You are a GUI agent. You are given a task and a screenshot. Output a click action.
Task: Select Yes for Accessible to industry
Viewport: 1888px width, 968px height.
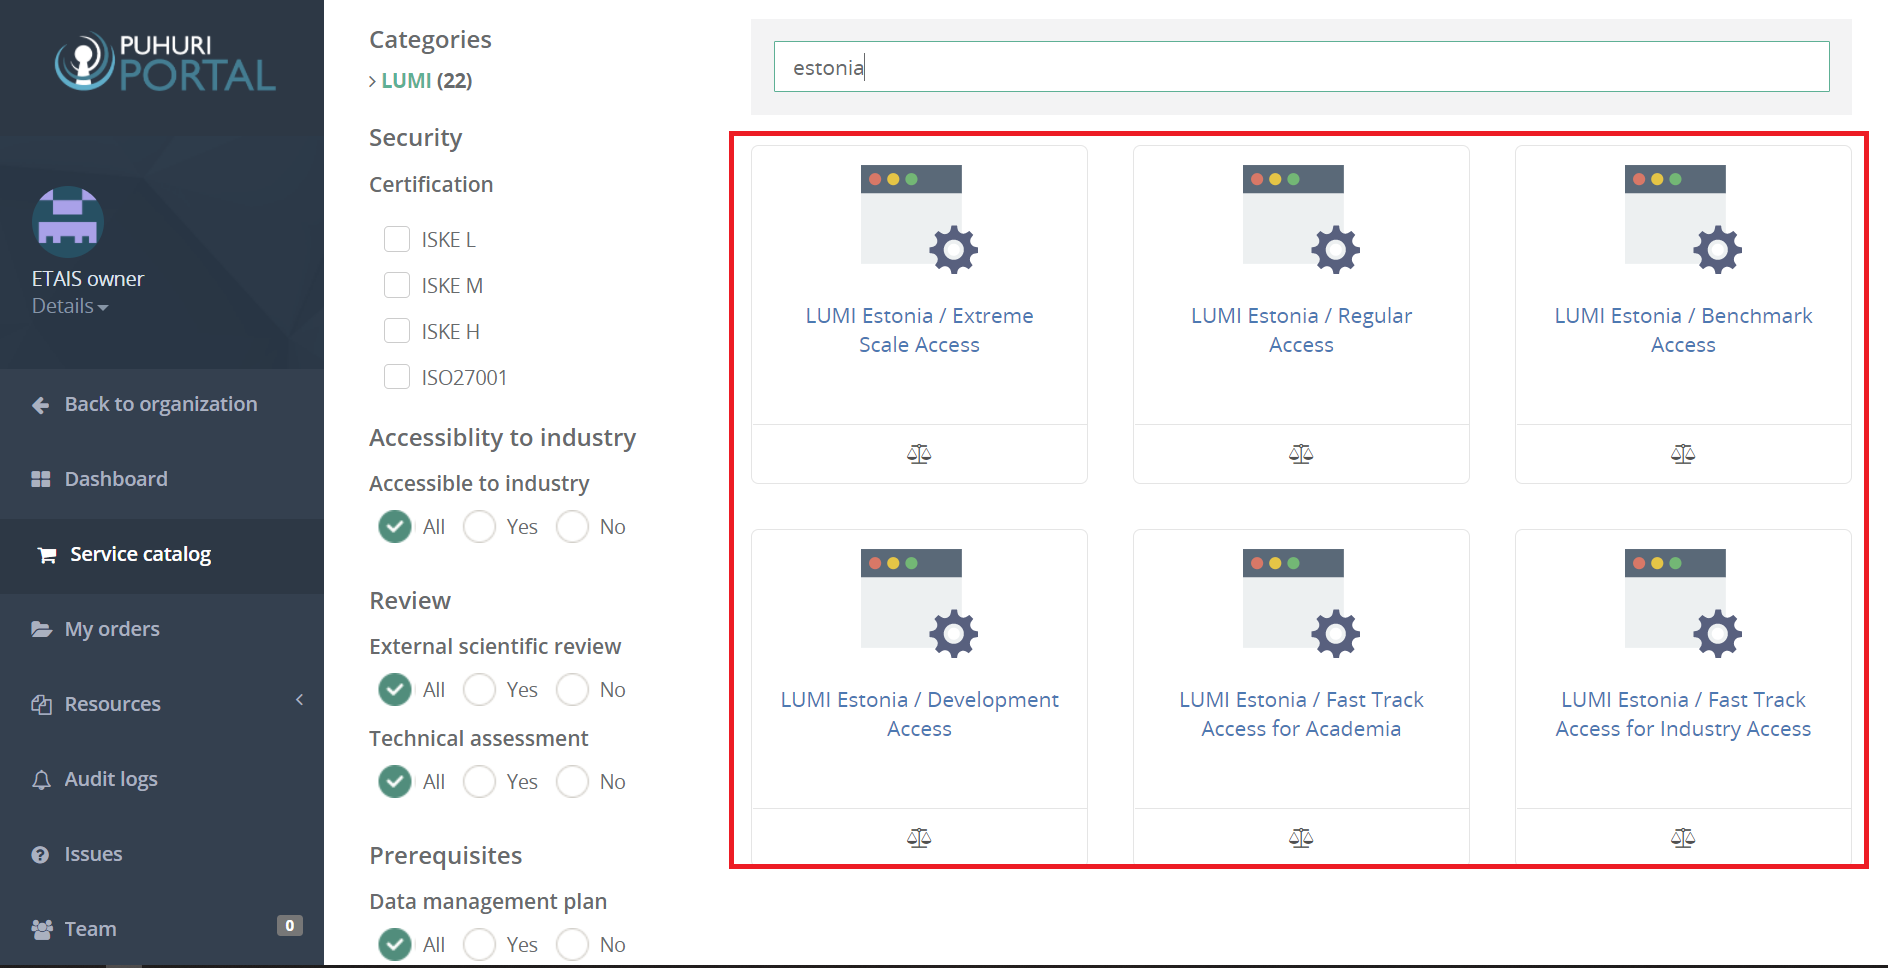(x=479, y=526)
